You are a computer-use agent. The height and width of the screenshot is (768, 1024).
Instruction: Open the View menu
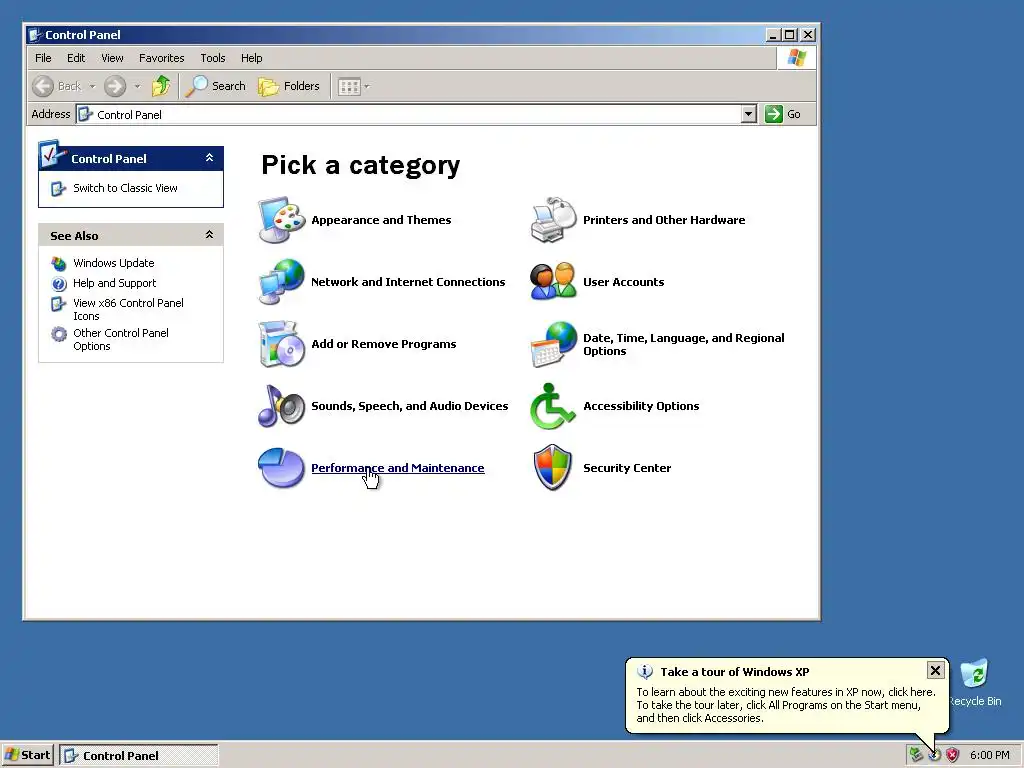pos(112,58)
